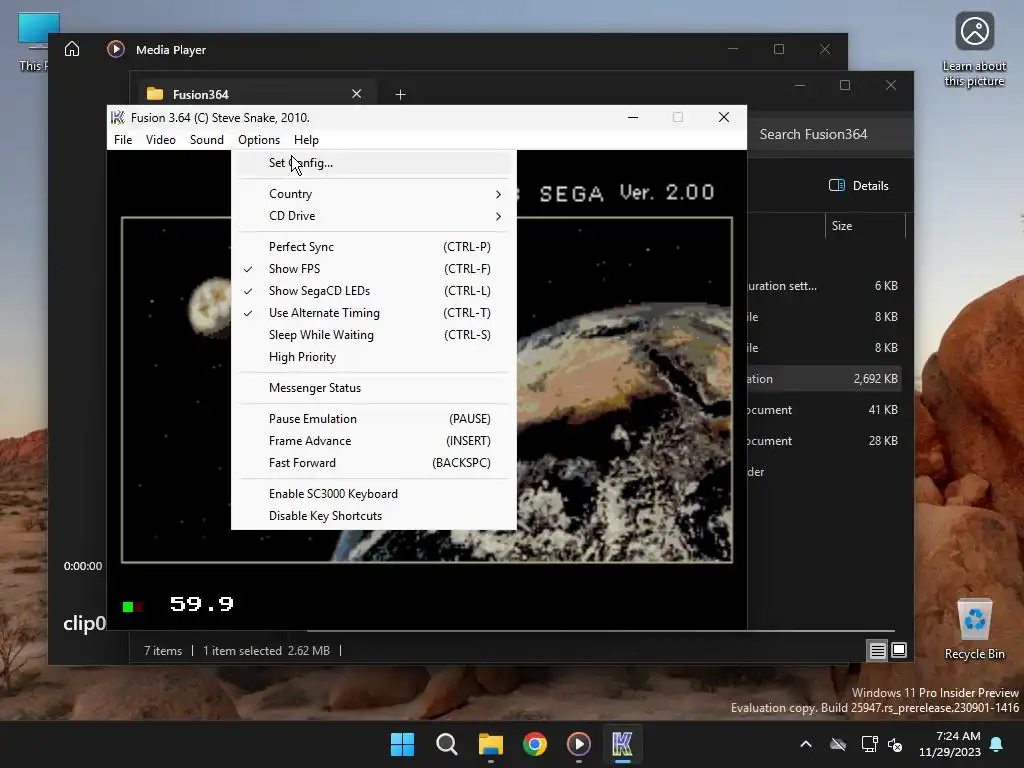Viewport: 1024px width, 768px height.
Task: Open taskbar Search
Action: [447, 744]
